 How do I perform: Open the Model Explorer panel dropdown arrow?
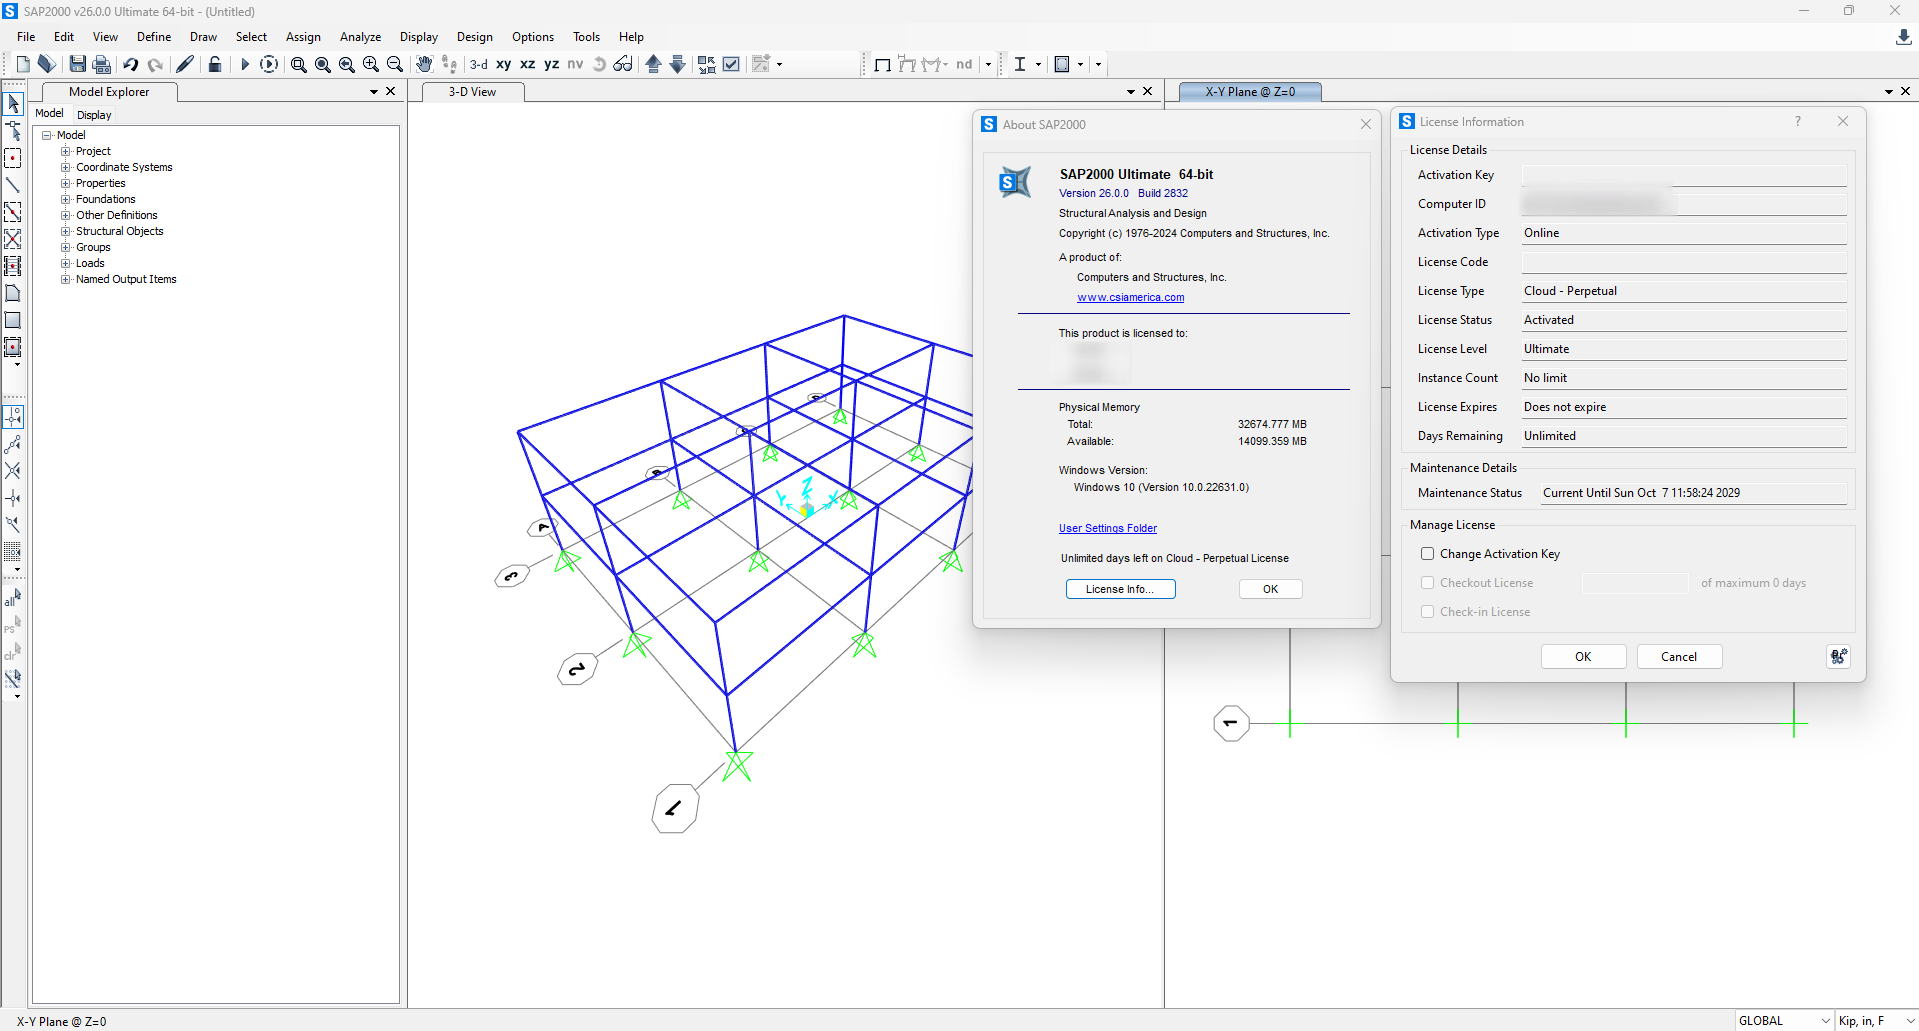[x=374, y=92]
